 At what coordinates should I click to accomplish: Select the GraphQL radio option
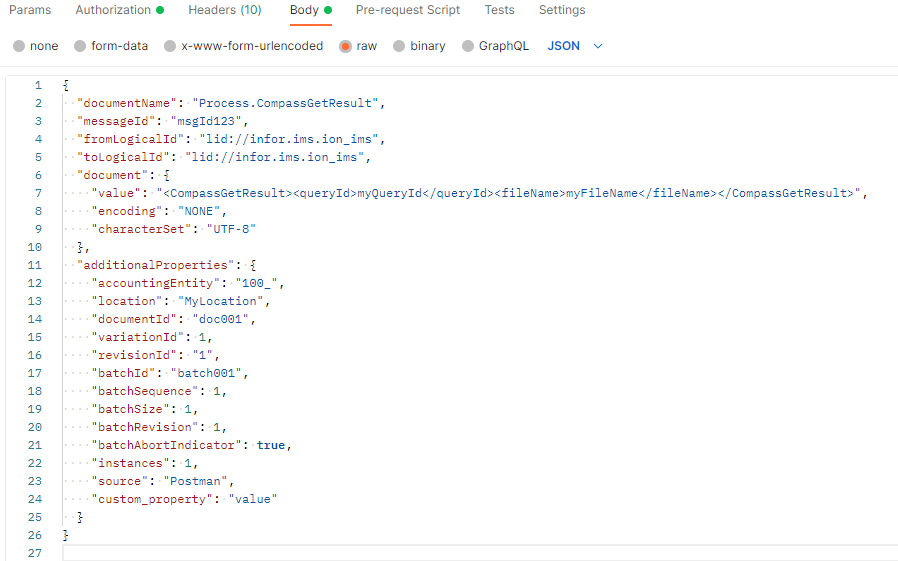(495, 46)
